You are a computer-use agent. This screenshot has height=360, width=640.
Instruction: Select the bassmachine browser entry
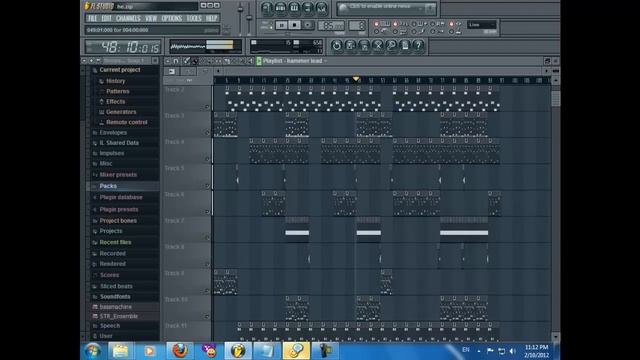coord(116,307)
